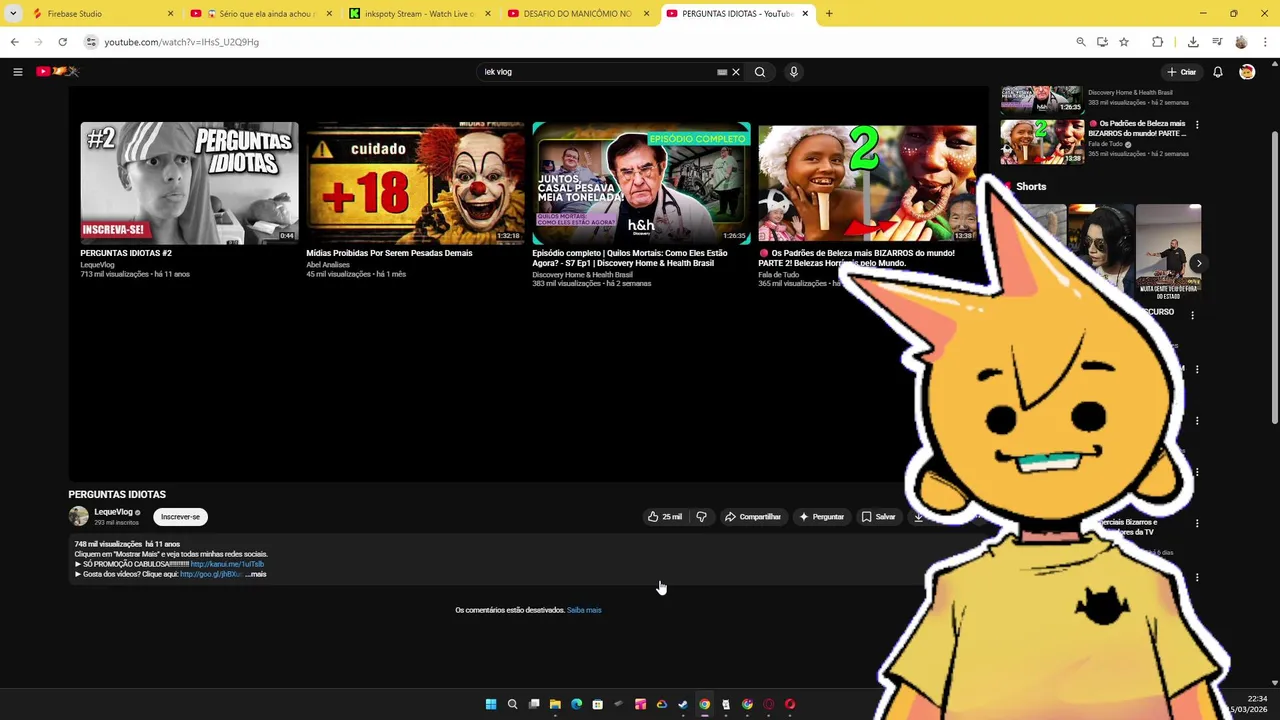The height and width of the screenshot is (720, 1280).
Task: Open Quilos Mortais episode thumbnail
Action: tap(641, 183)
